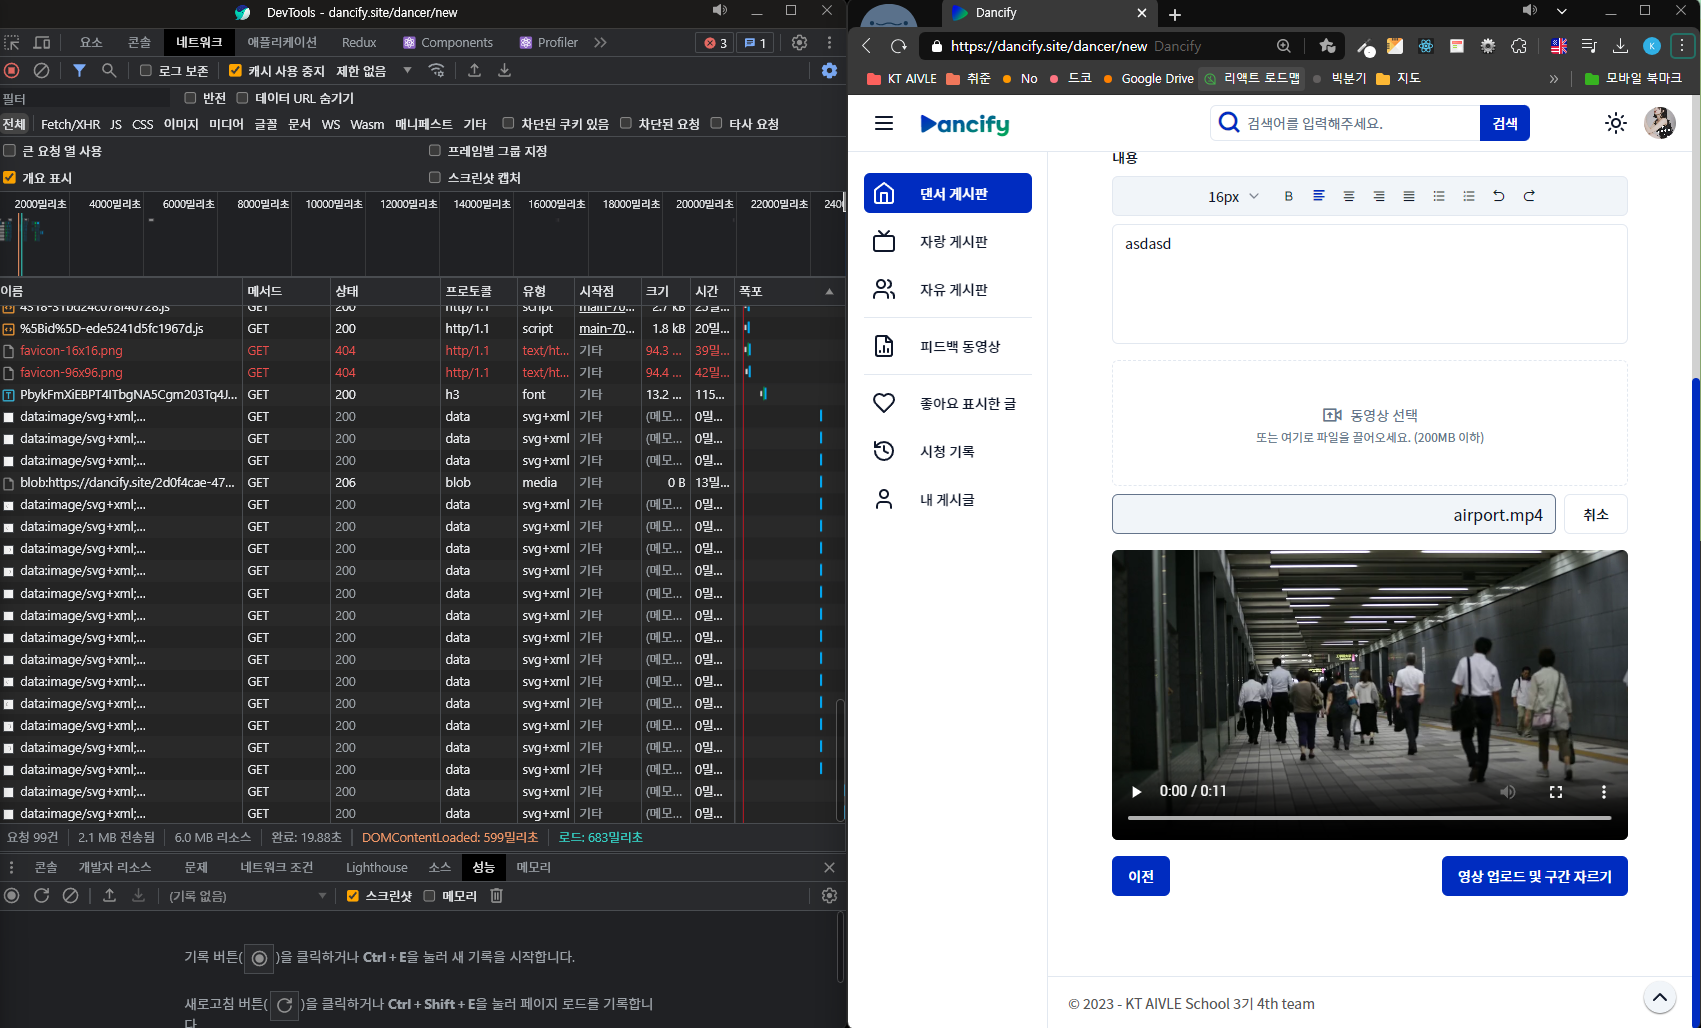
Task: Check the blocked cookies checkbox
Action: tap(508, 123)
